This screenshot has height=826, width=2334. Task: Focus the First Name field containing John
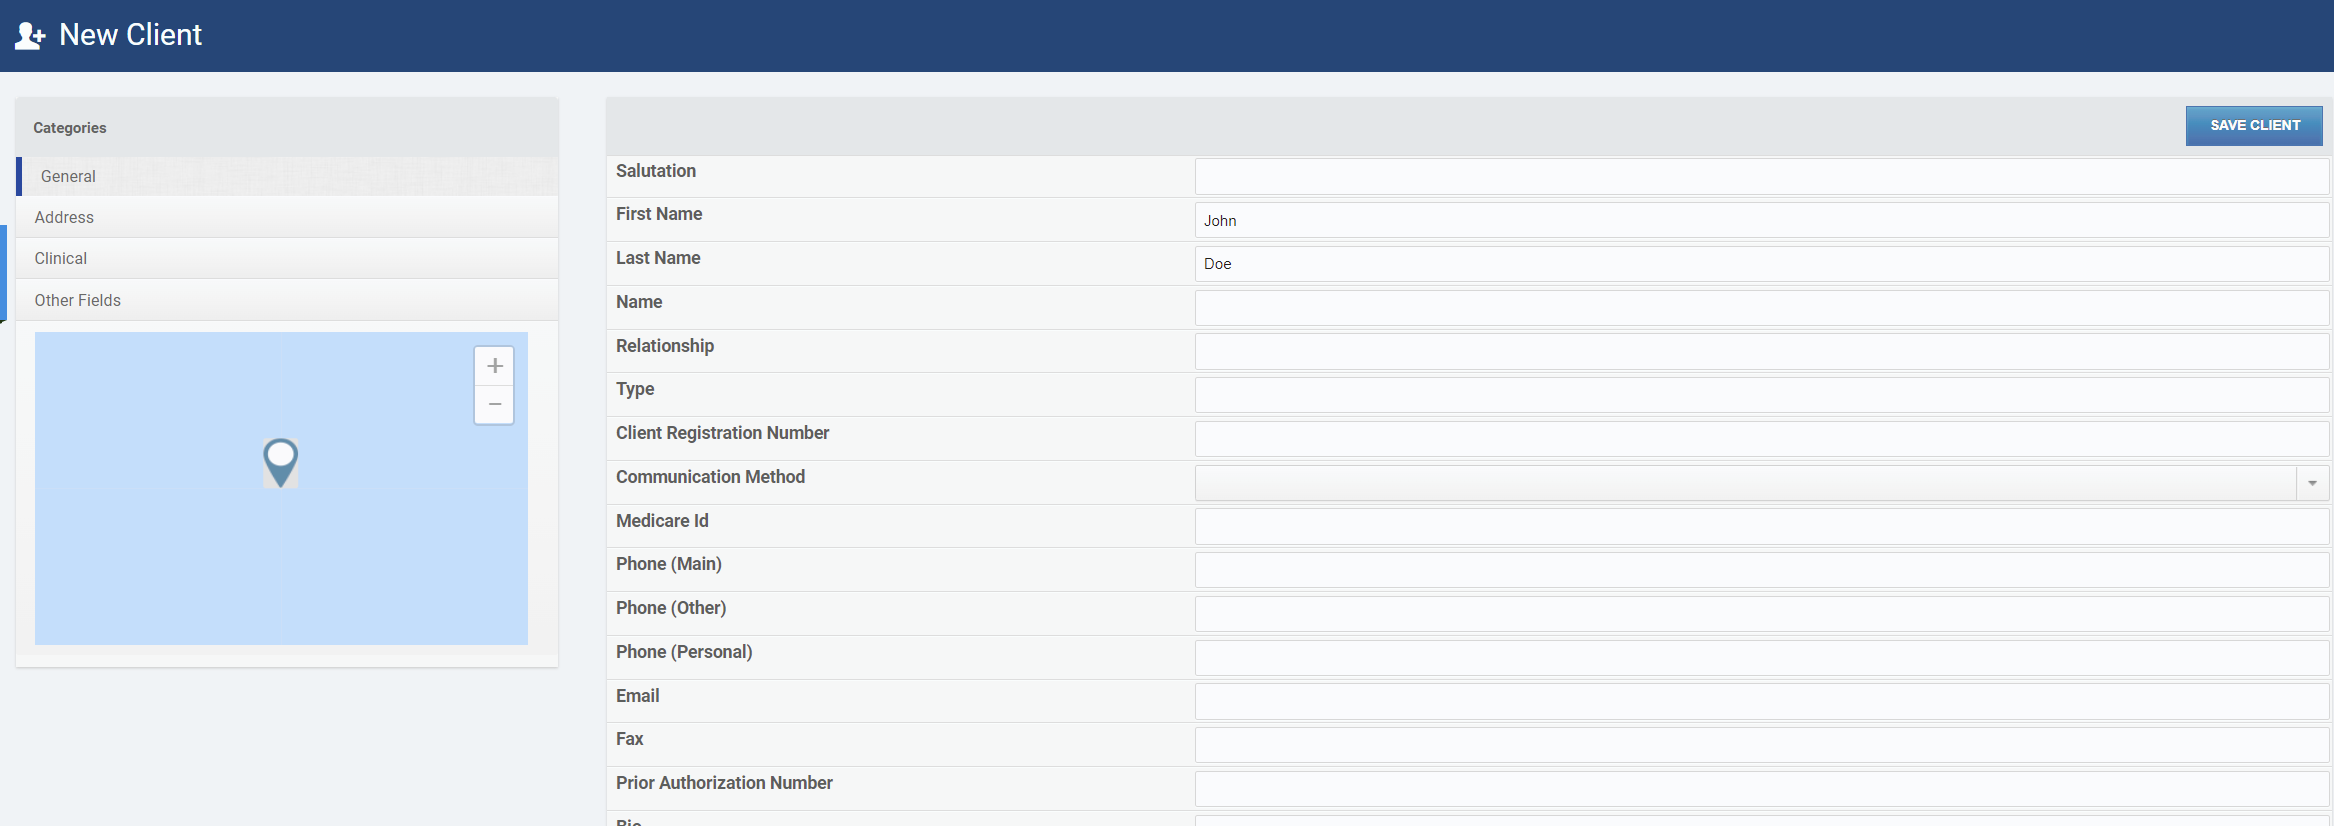point(1760,221)
